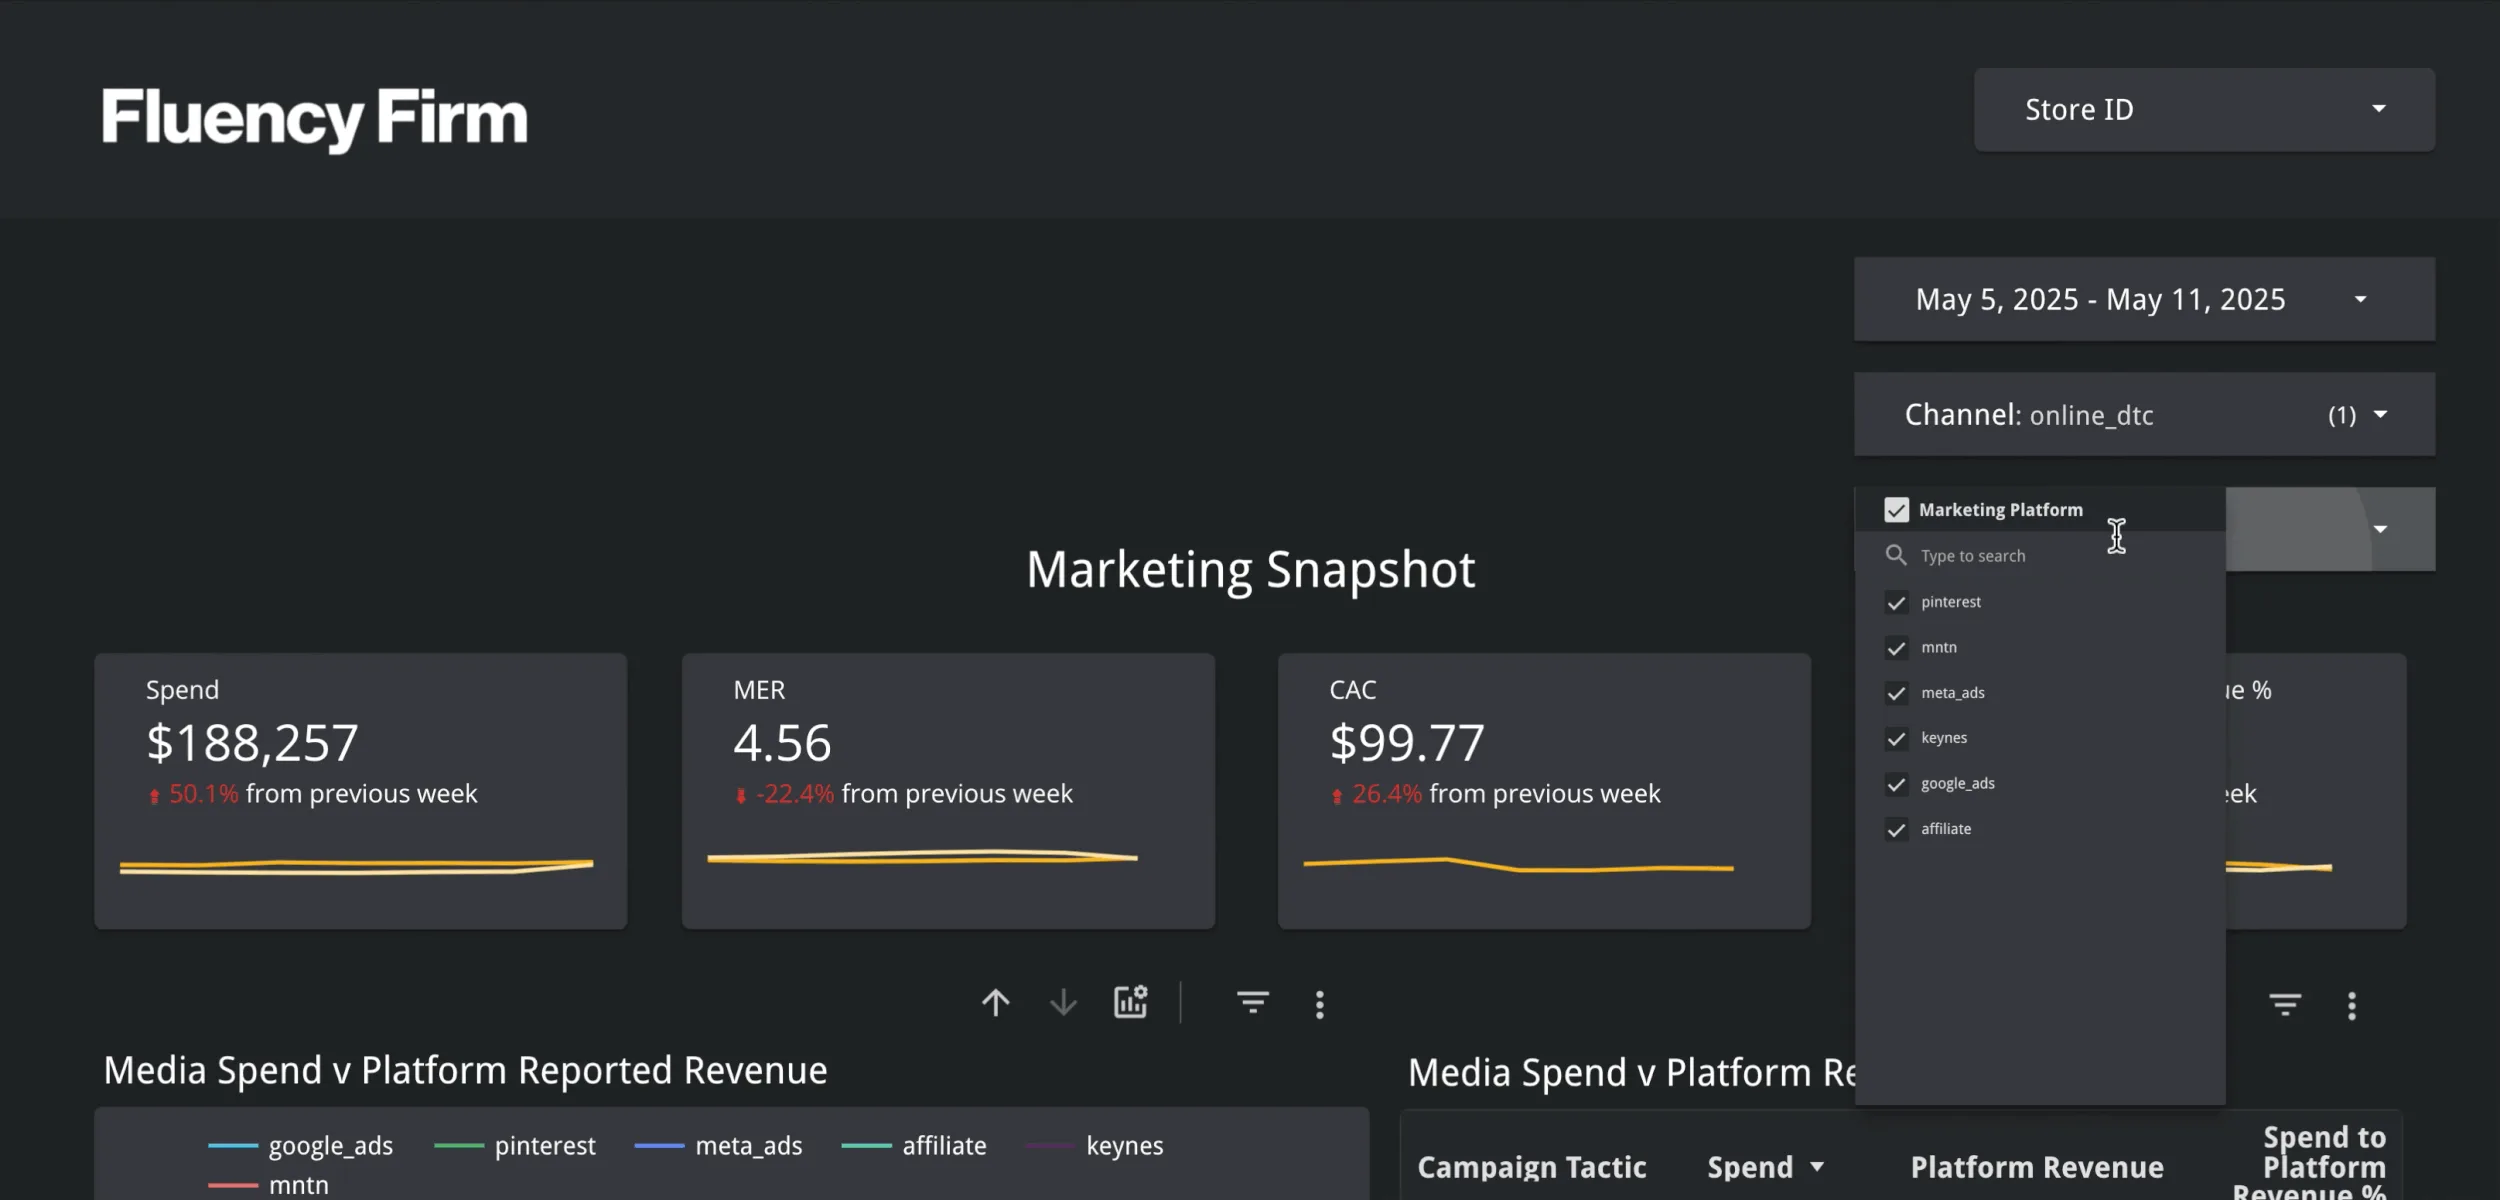Uncheck the pinterest platform checkbox
Screen dimensions: 2500x1200
pyautogui.click(x=1896, y=602)
